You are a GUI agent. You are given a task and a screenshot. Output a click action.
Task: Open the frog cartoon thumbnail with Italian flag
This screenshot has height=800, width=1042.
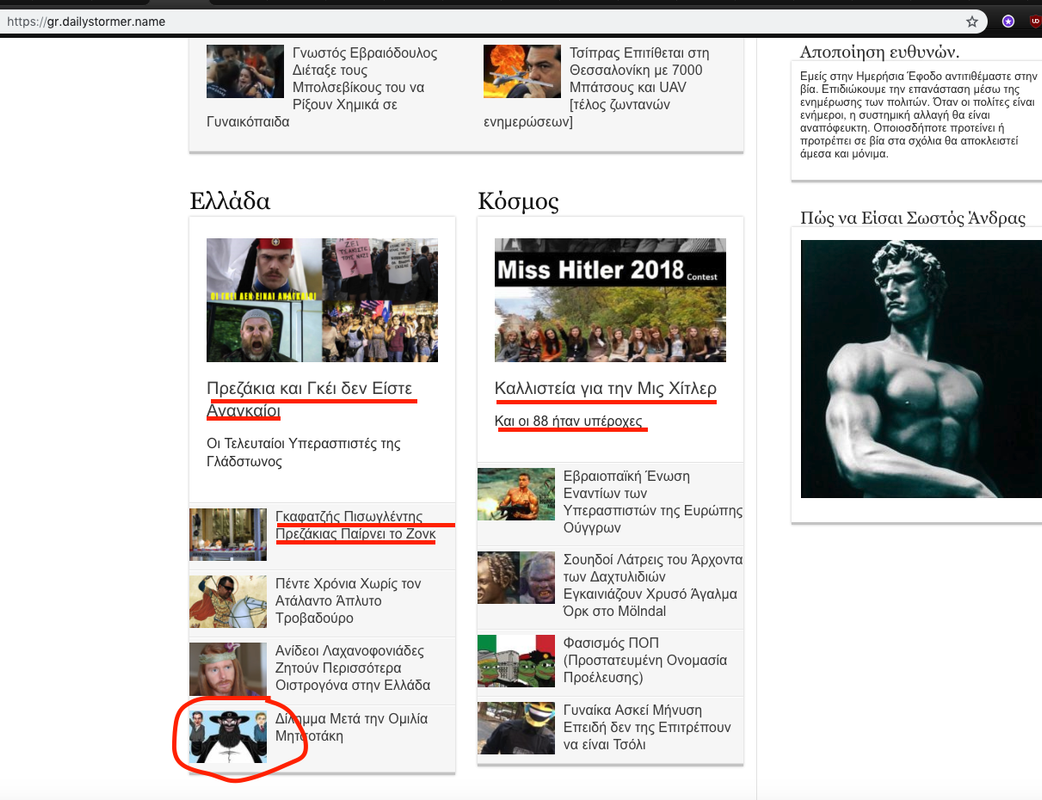coord(516,661)
